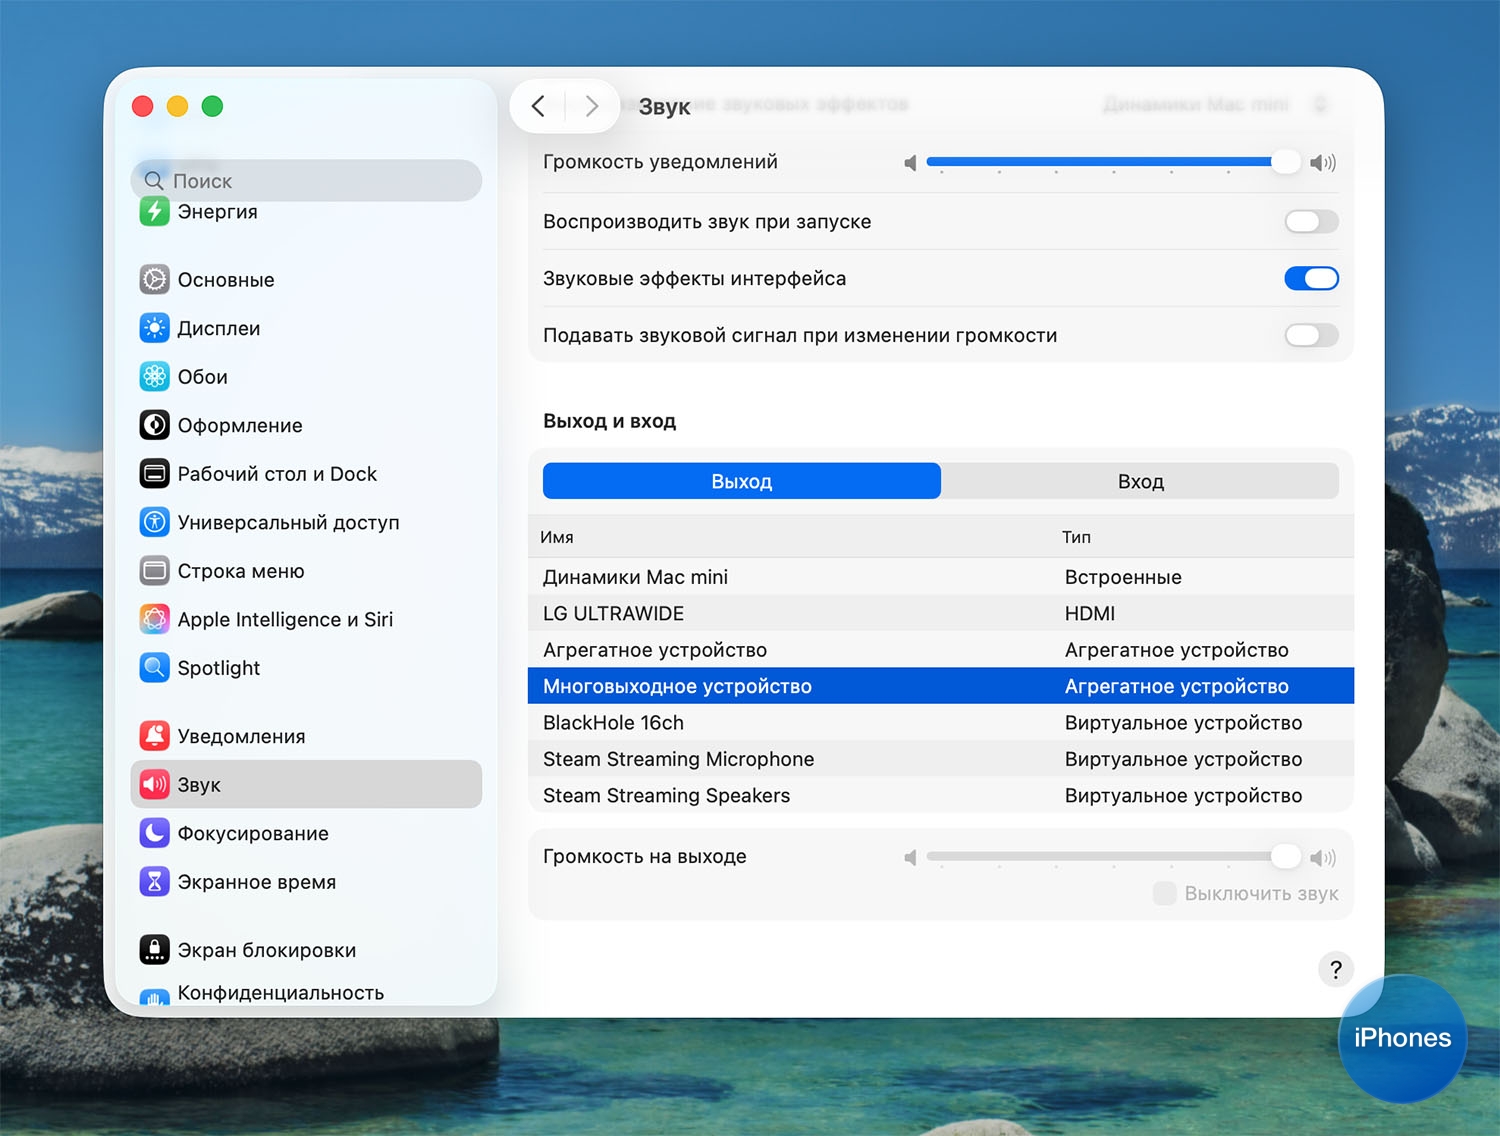Select BlackHole 16ch output device
1500x1136 pixels.
click(613, 723)
